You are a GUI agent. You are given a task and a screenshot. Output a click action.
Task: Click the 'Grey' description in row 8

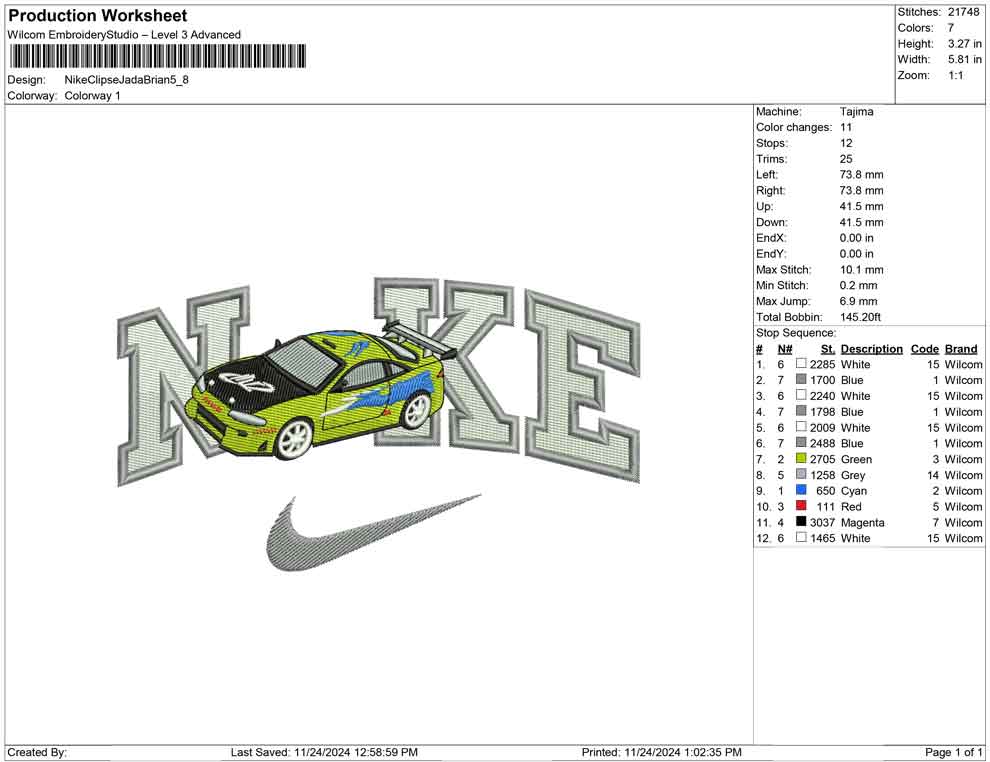[853, 475]
